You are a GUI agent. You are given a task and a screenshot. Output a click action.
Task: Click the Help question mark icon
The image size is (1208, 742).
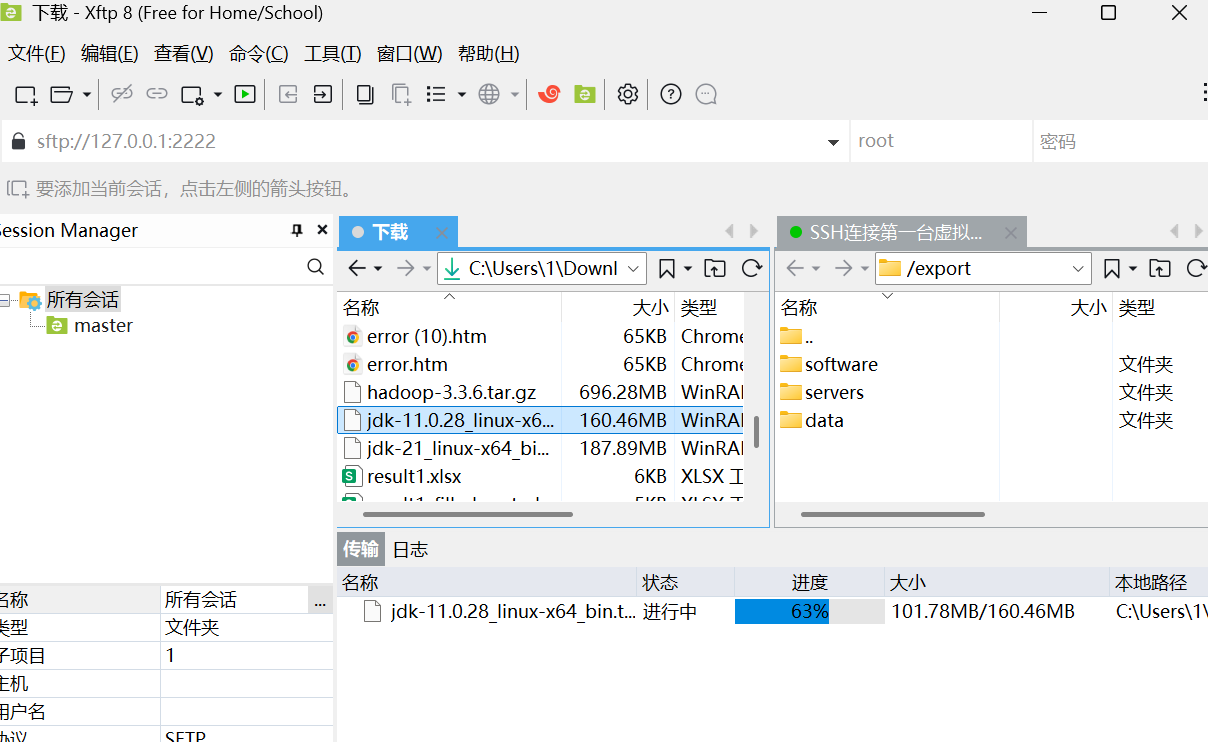pos(670,94)
